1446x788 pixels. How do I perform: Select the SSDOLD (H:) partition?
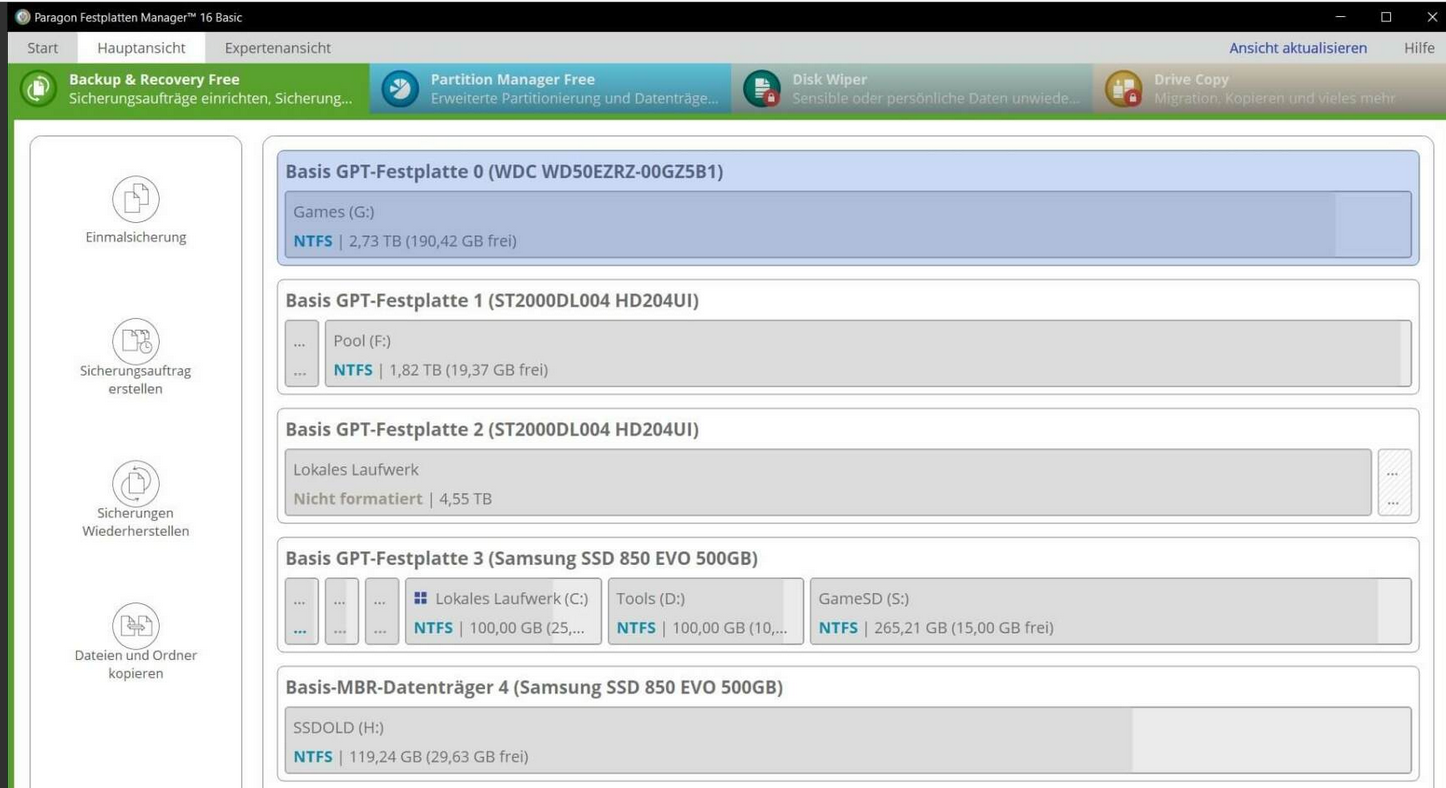(x=848, y=741)
